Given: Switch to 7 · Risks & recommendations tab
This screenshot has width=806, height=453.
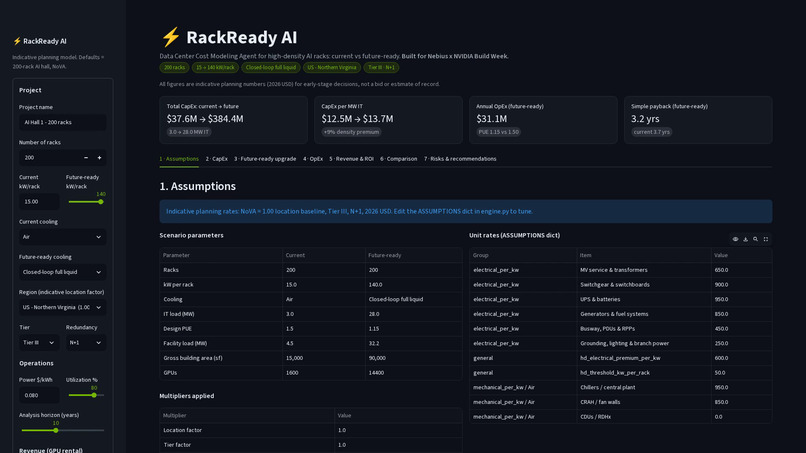Looking at the screenshot, I should (x=460, y=159).
